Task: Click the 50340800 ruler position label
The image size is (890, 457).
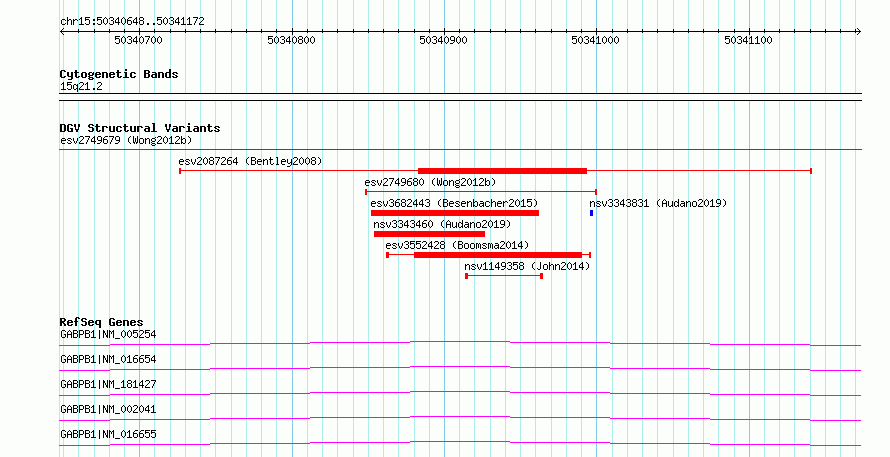Action: pyautogui.click(x=291, y=40)
